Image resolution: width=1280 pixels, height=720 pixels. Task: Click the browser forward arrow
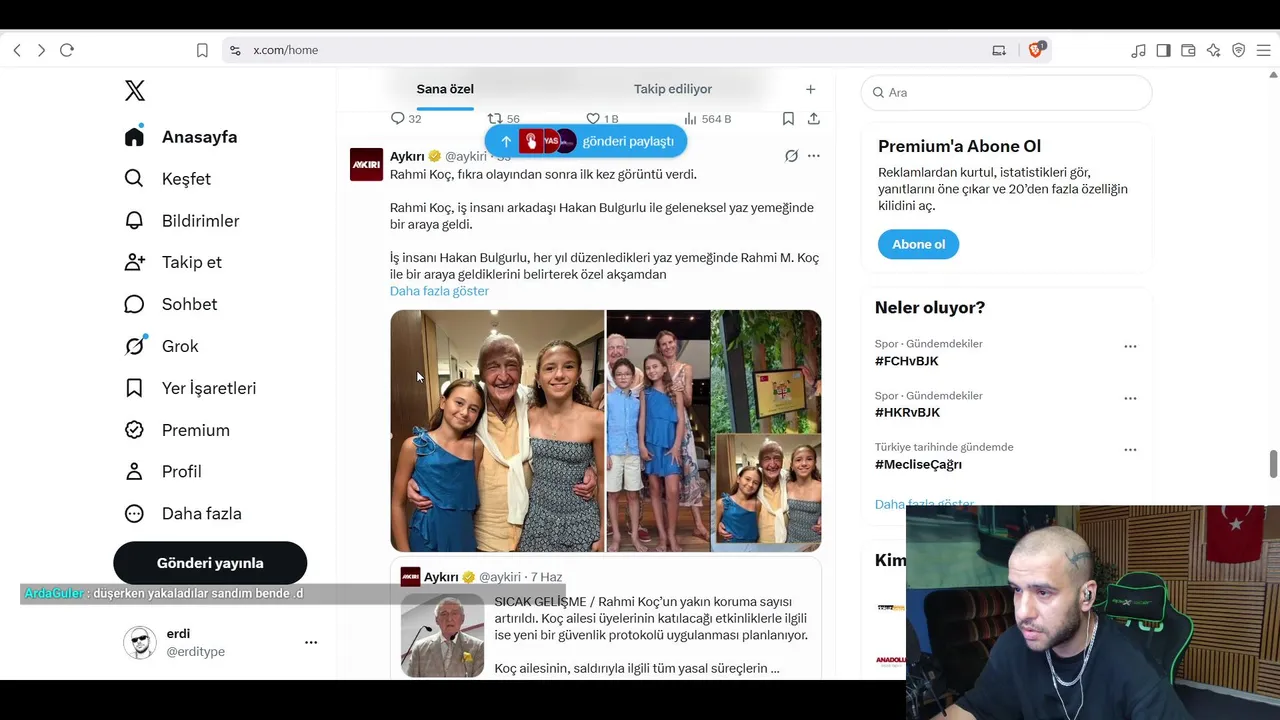[41, 50]
